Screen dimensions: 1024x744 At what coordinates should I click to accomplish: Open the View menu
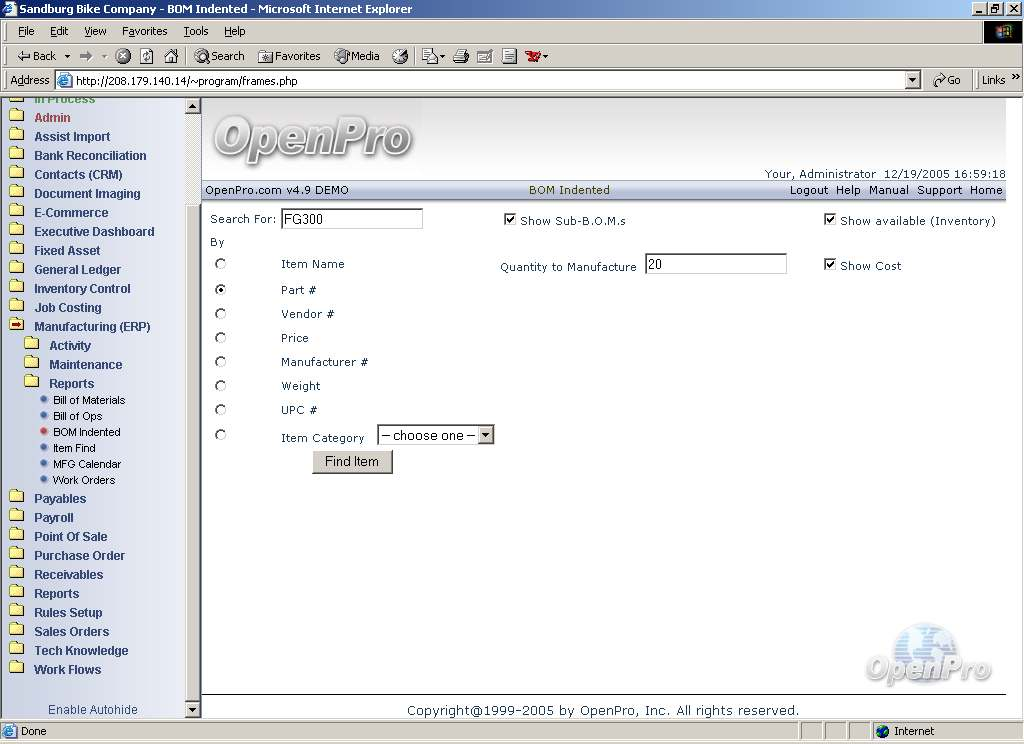click(x=95, y=31)
